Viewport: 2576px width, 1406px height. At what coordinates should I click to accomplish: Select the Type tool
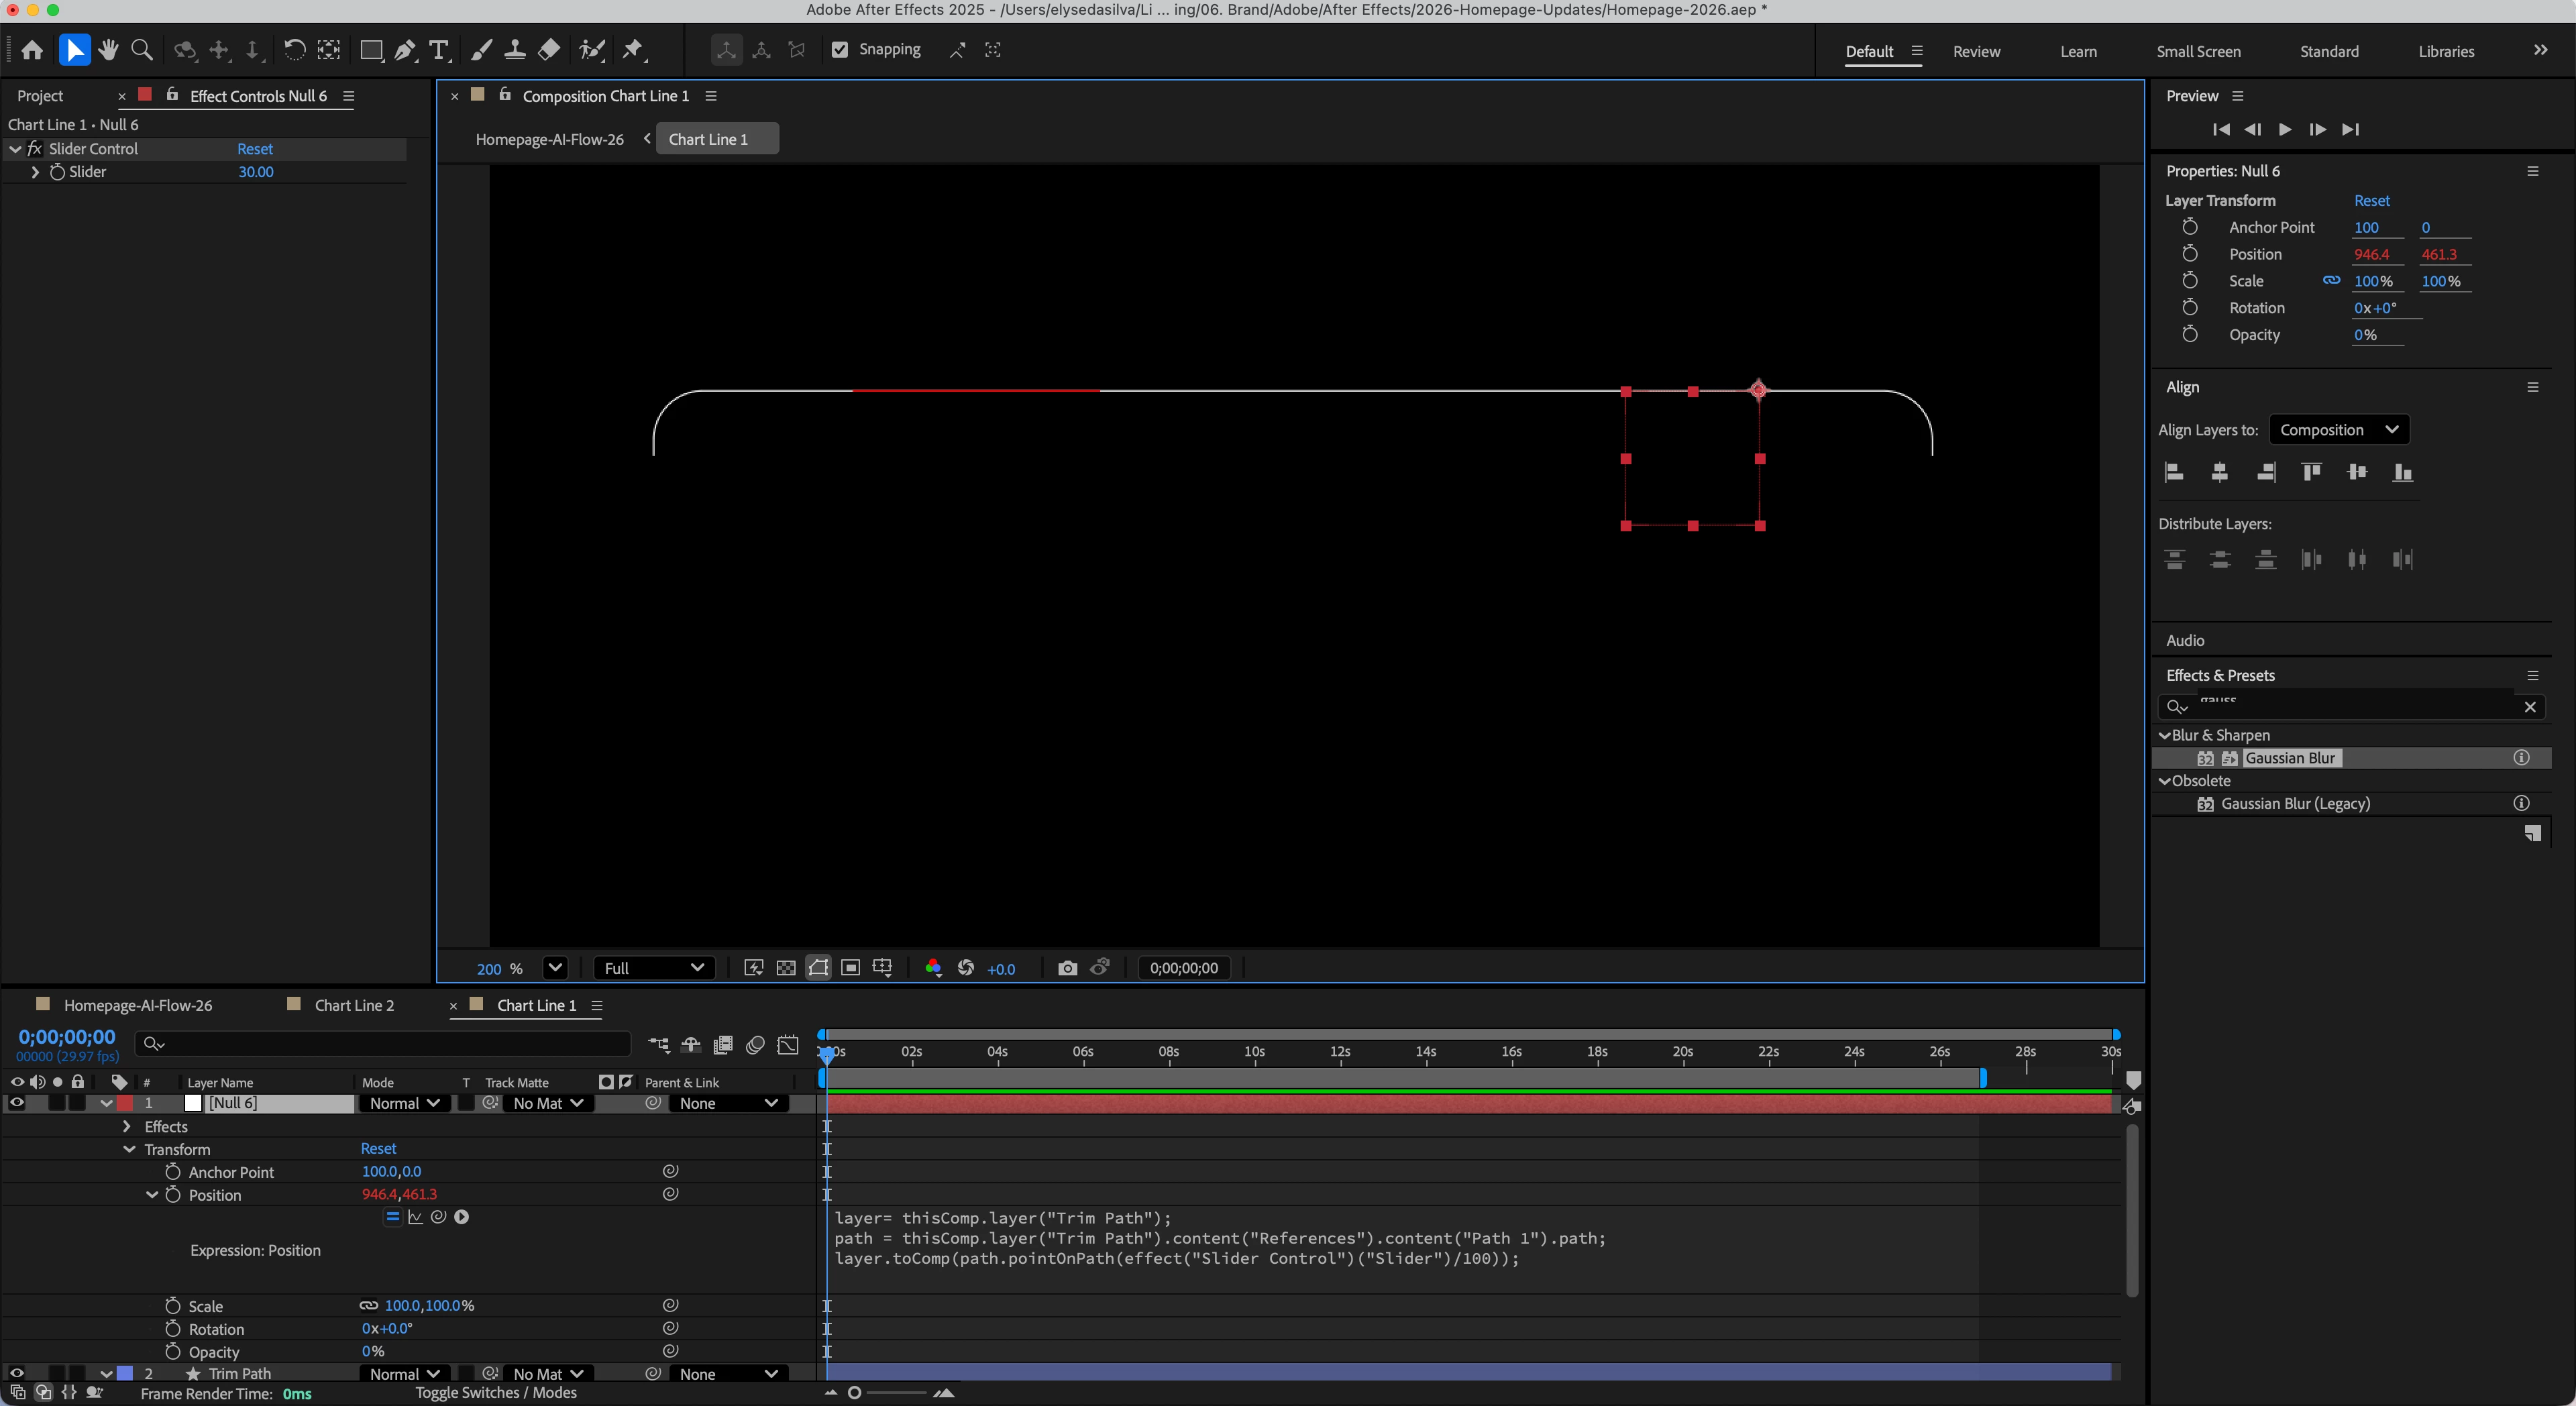coord(438,50)
